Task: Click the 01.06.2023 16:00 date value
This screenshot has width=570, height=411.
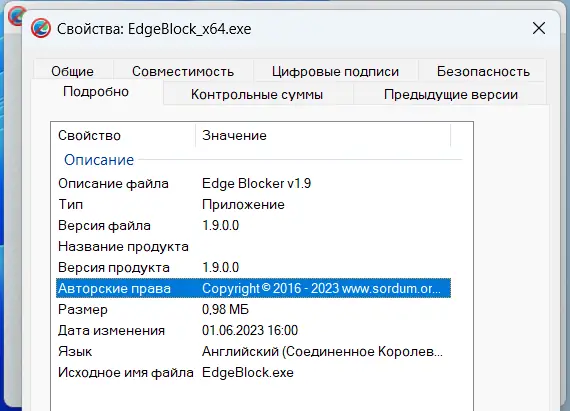Action: pos(250,331)
